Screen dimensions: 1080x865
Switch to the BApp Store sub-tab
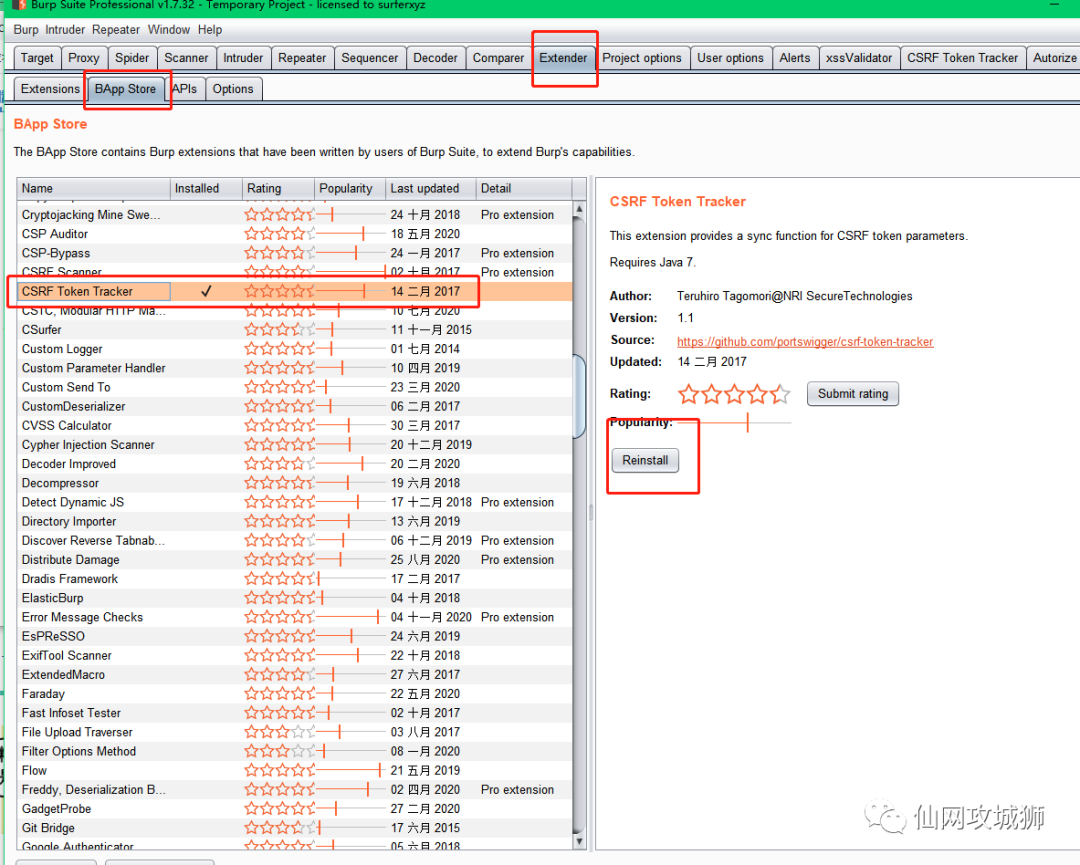pos(125,89)
